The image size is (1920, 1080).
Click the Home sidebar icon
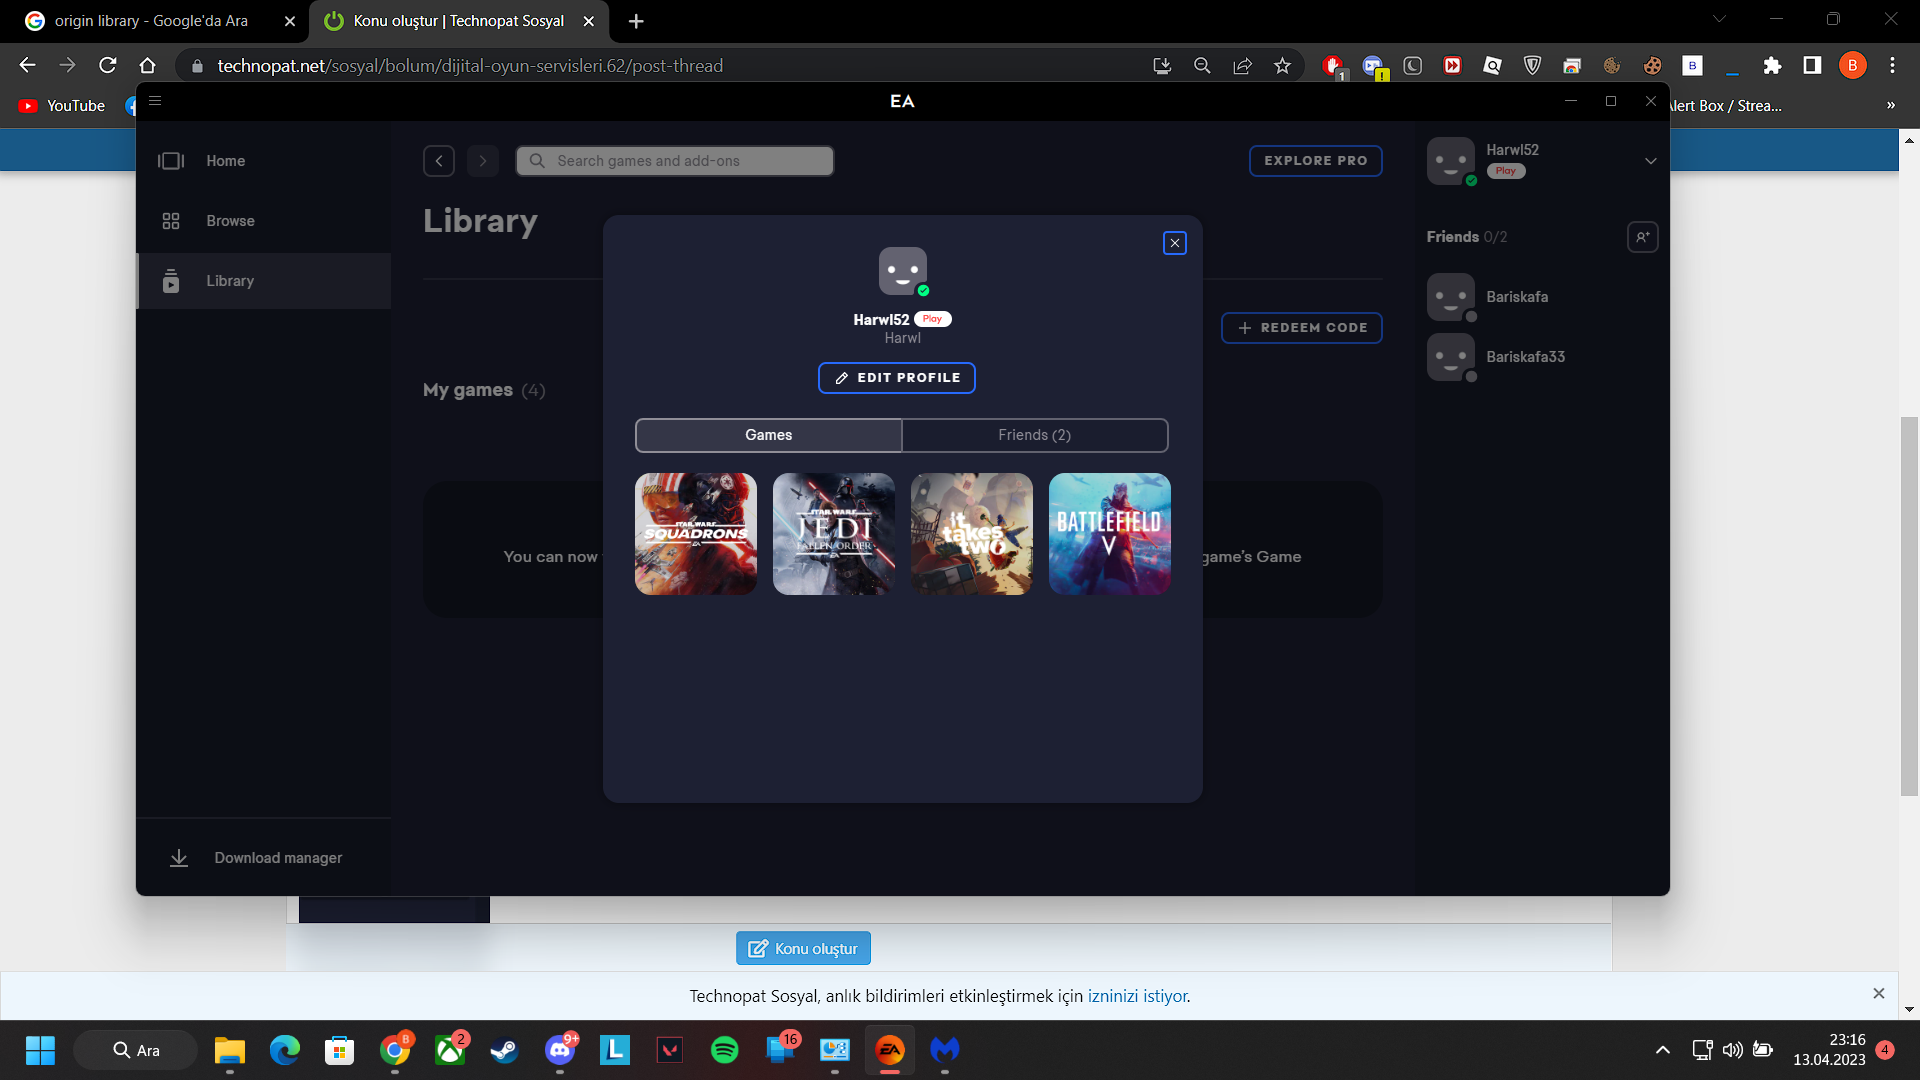pos(171,161)
